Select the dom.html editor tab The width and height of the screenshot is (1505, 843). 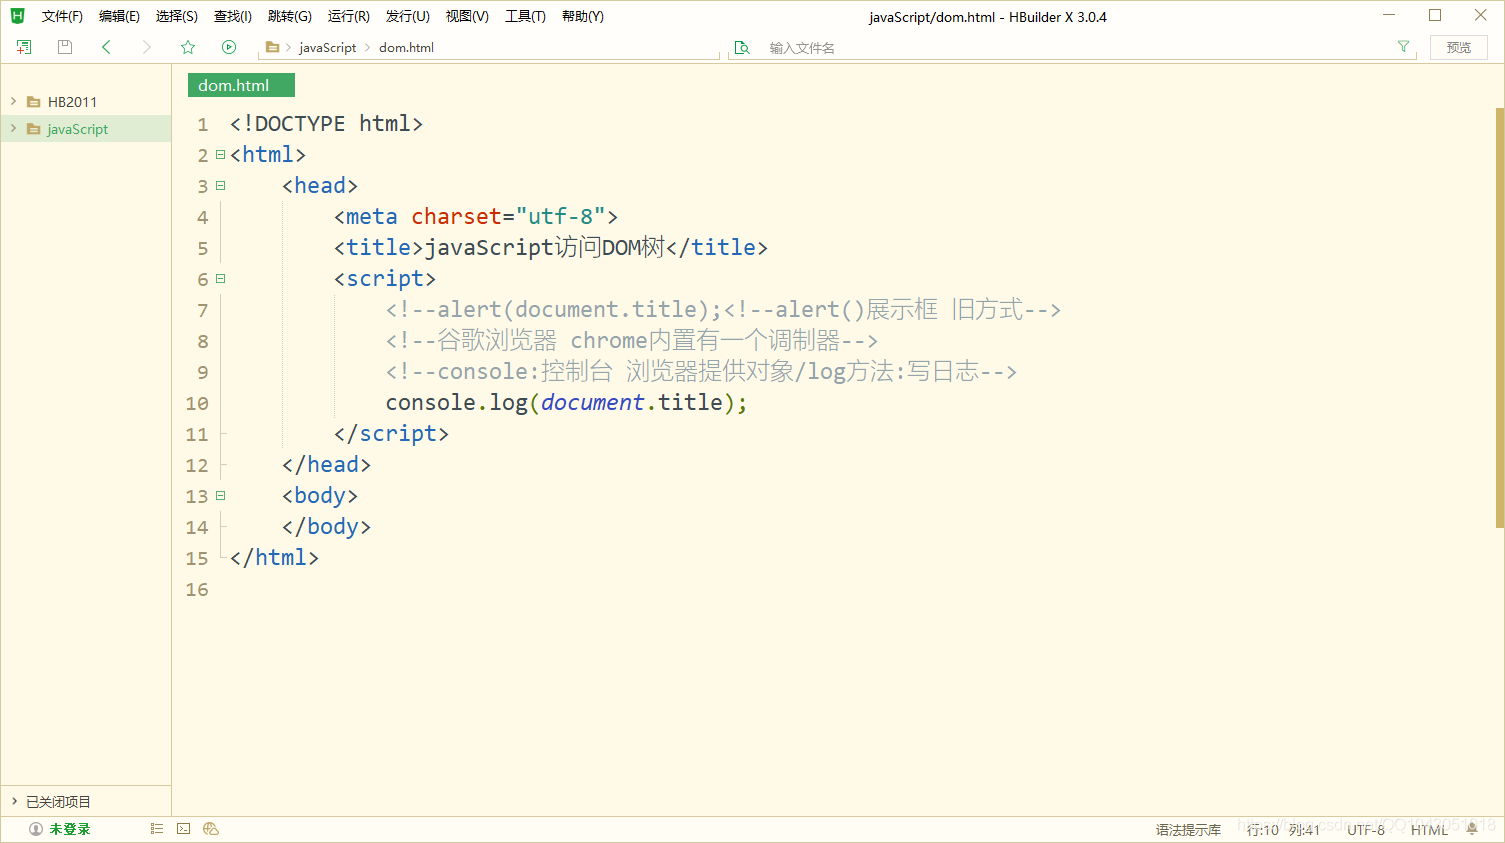(x=241, y=85)
